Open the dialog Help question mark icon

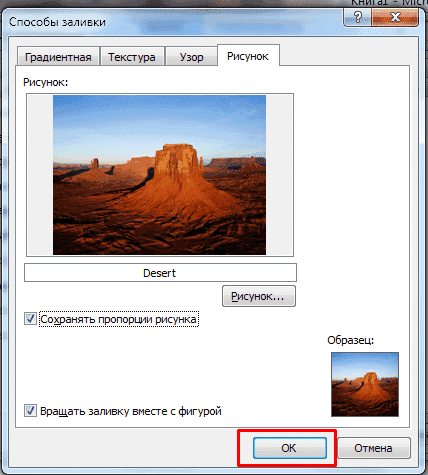click(358, 17)
